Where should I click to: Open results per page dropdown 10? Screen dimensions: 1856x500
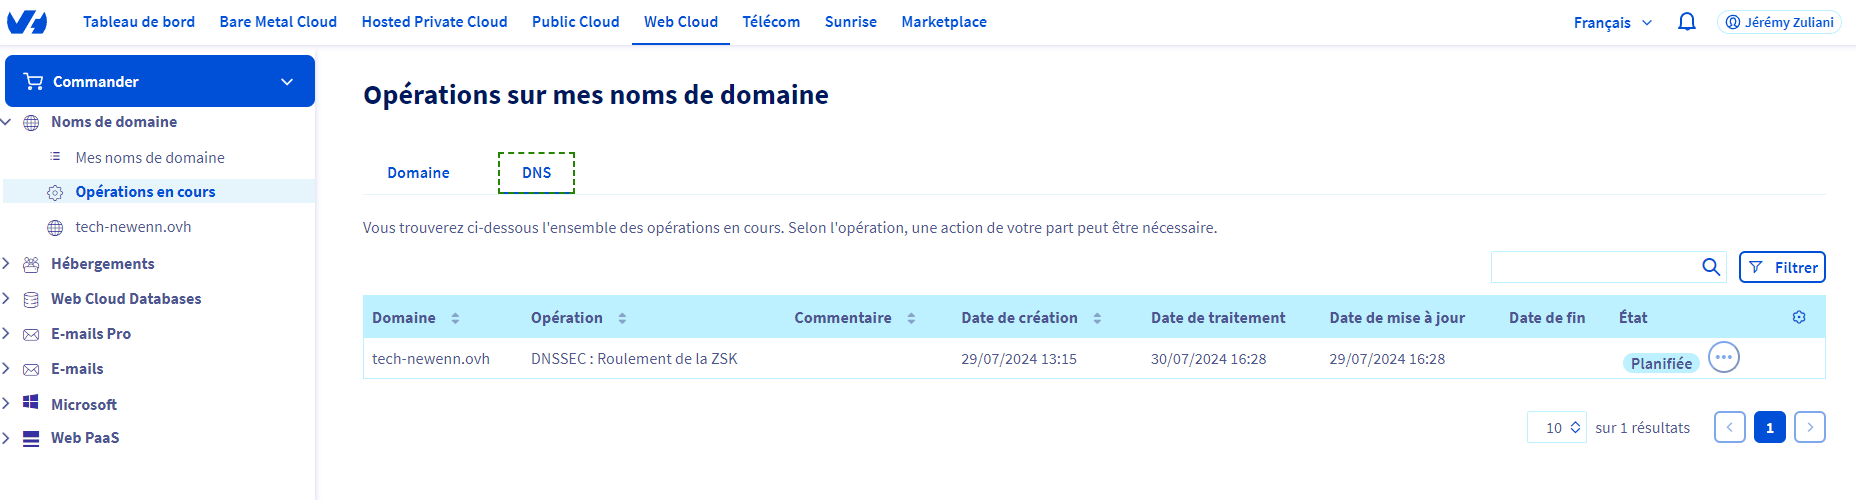(x=1557, y=427)
